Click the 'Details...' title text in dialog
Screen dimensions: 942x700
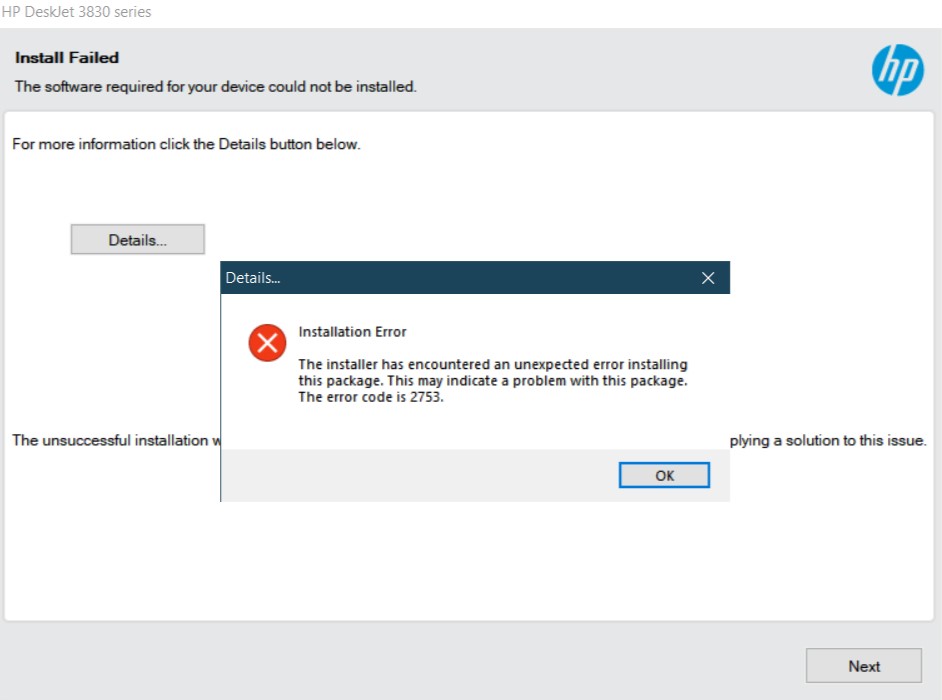click(253, 278)
